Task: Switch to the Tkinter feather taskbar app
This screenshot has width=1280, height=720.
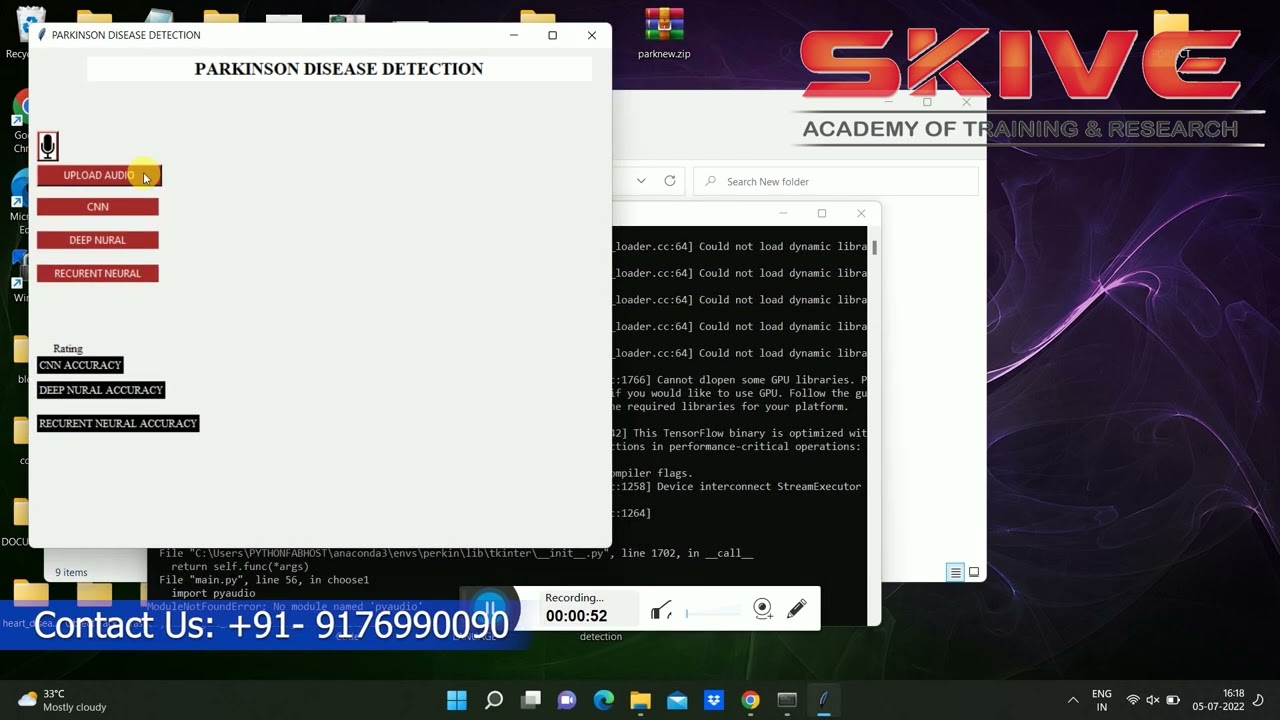Action: tap(824, 700)
